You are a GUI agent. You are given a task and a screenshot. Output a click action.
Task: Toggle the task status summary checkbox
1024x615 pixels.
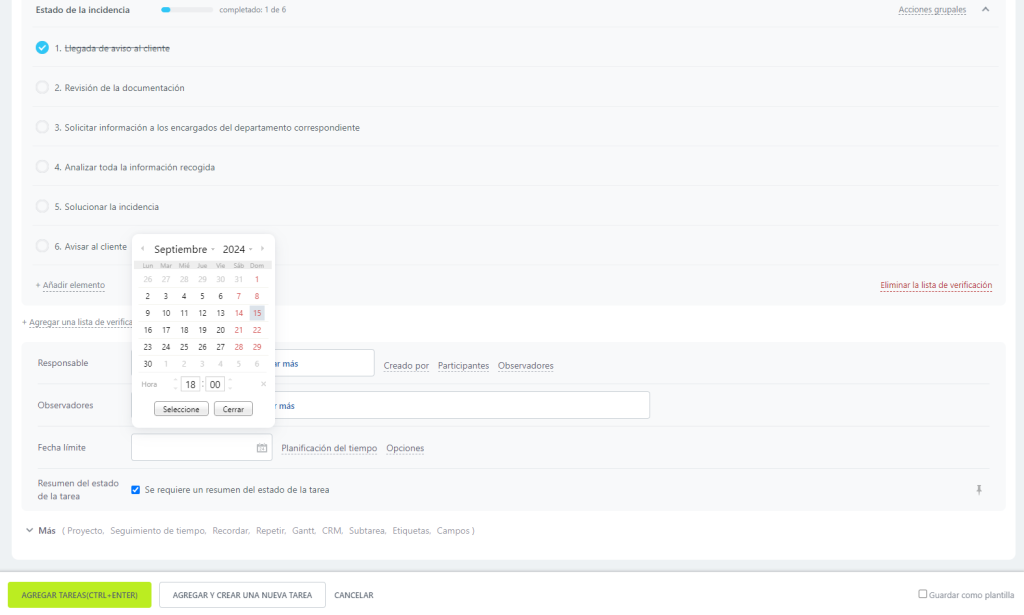coord(136,490)
